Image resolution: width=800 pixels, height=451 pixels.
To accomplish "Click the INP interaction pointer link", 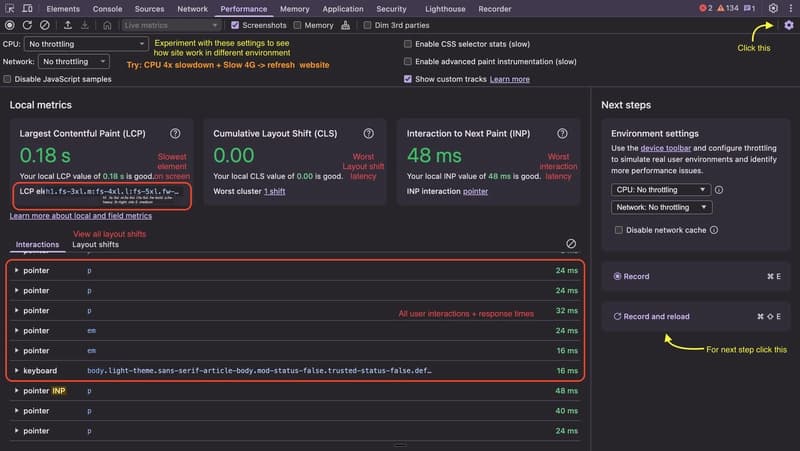I will pos(475,191).
